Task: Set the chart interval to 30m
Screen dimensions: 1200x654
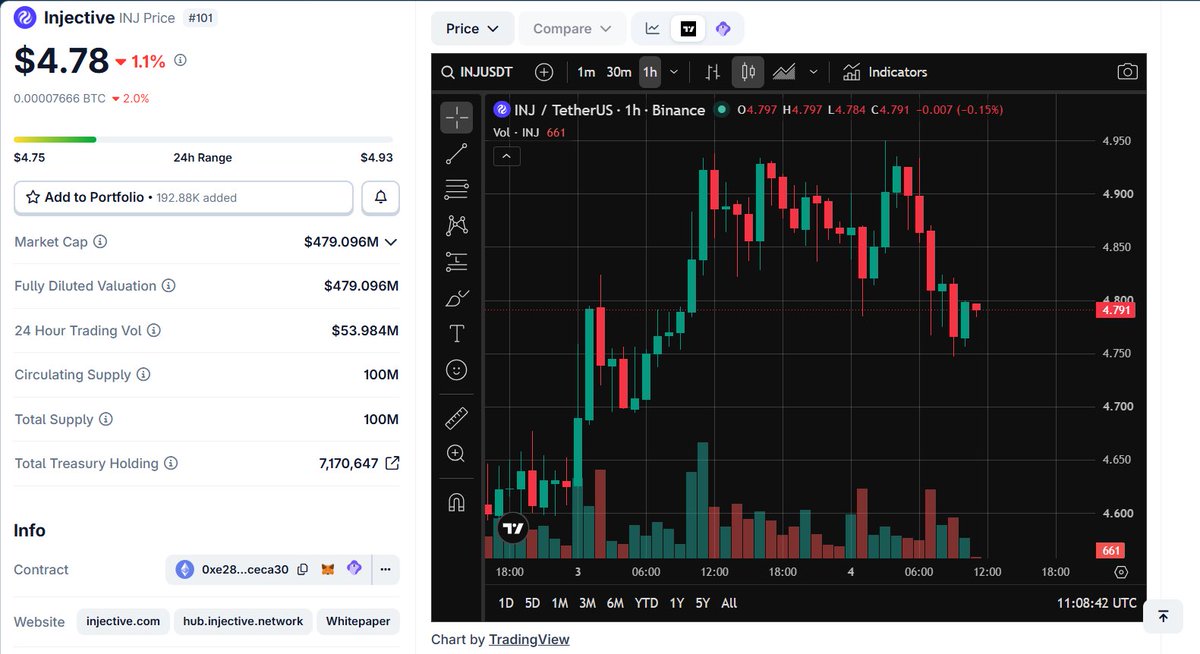Action: pos(619,72)
